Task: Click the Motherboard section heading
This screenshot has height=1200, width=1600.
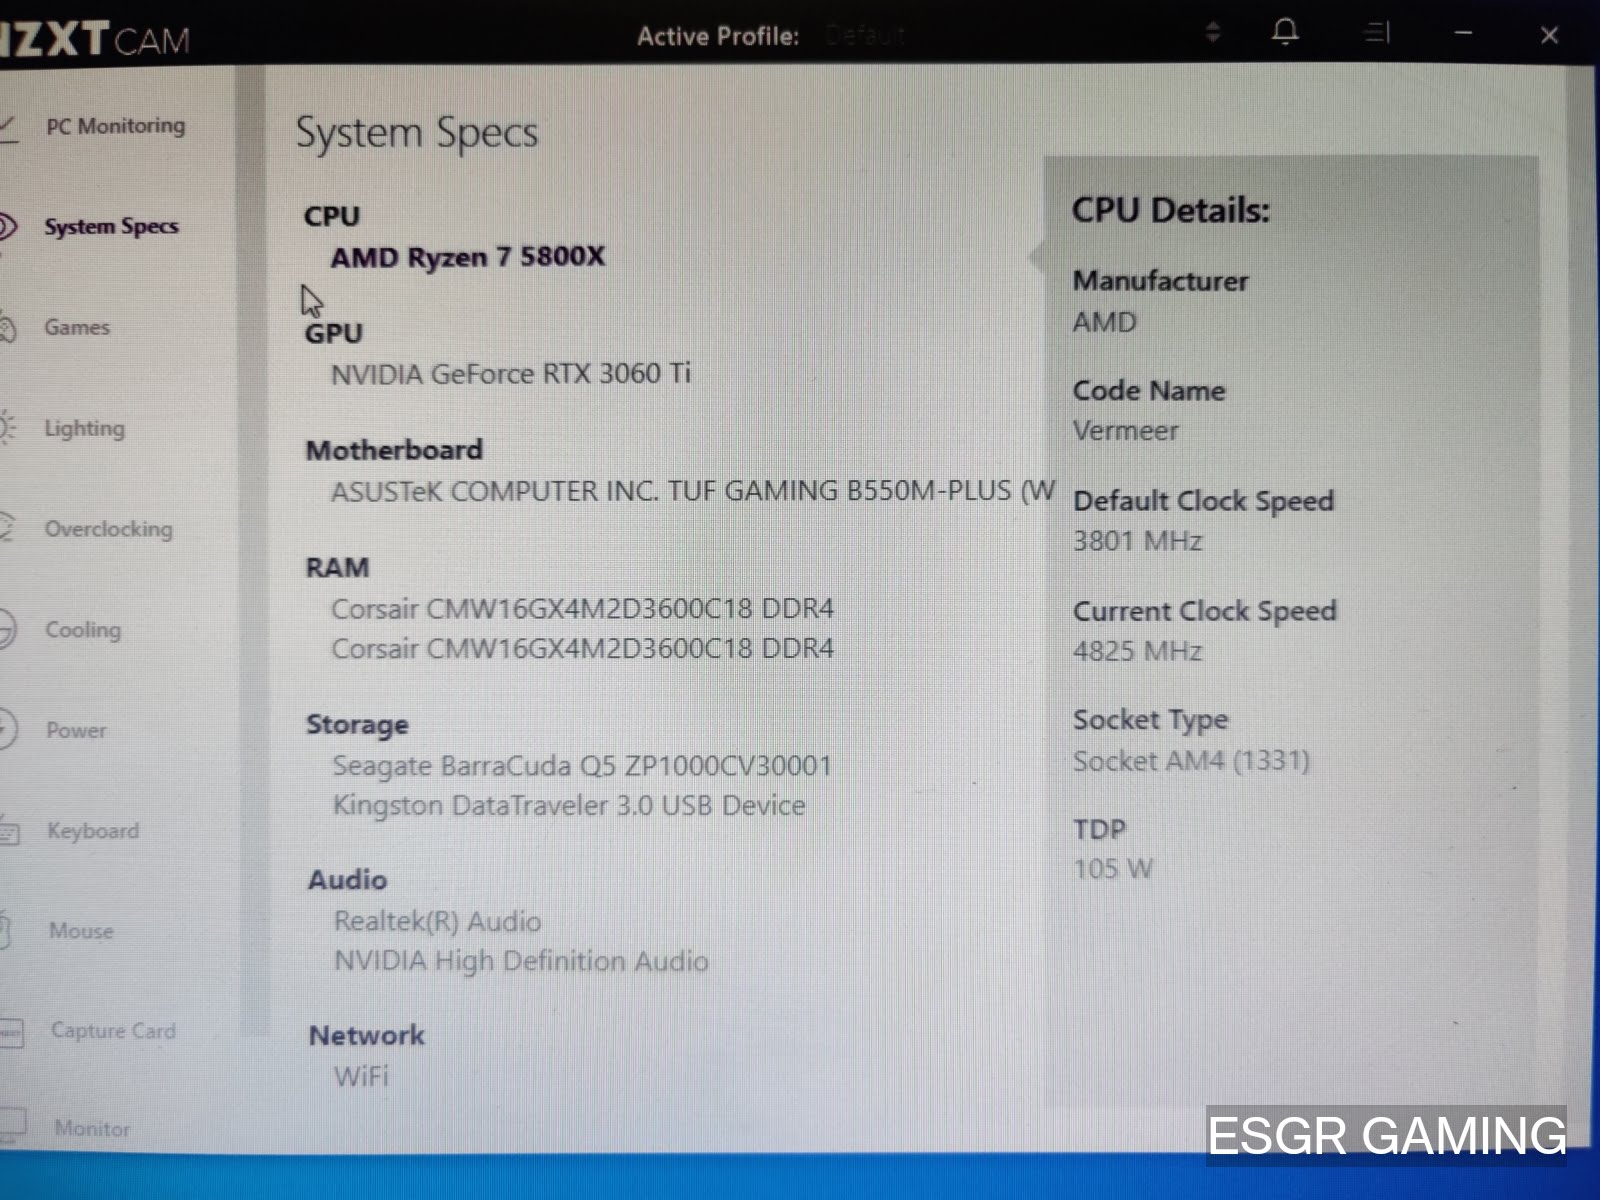Action: [394, 450]
